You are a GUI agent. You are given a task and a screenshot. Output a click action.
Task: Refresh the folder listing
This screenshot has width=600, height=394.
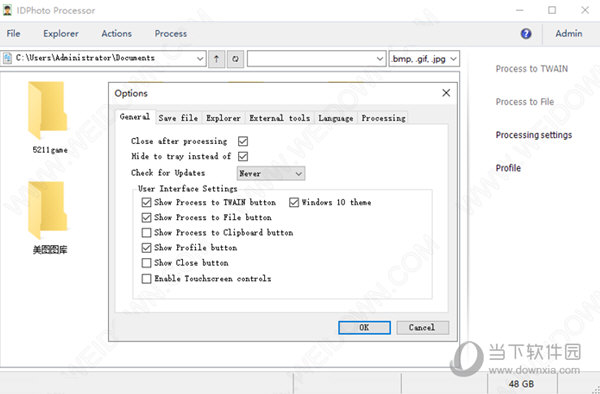[235, 59]
